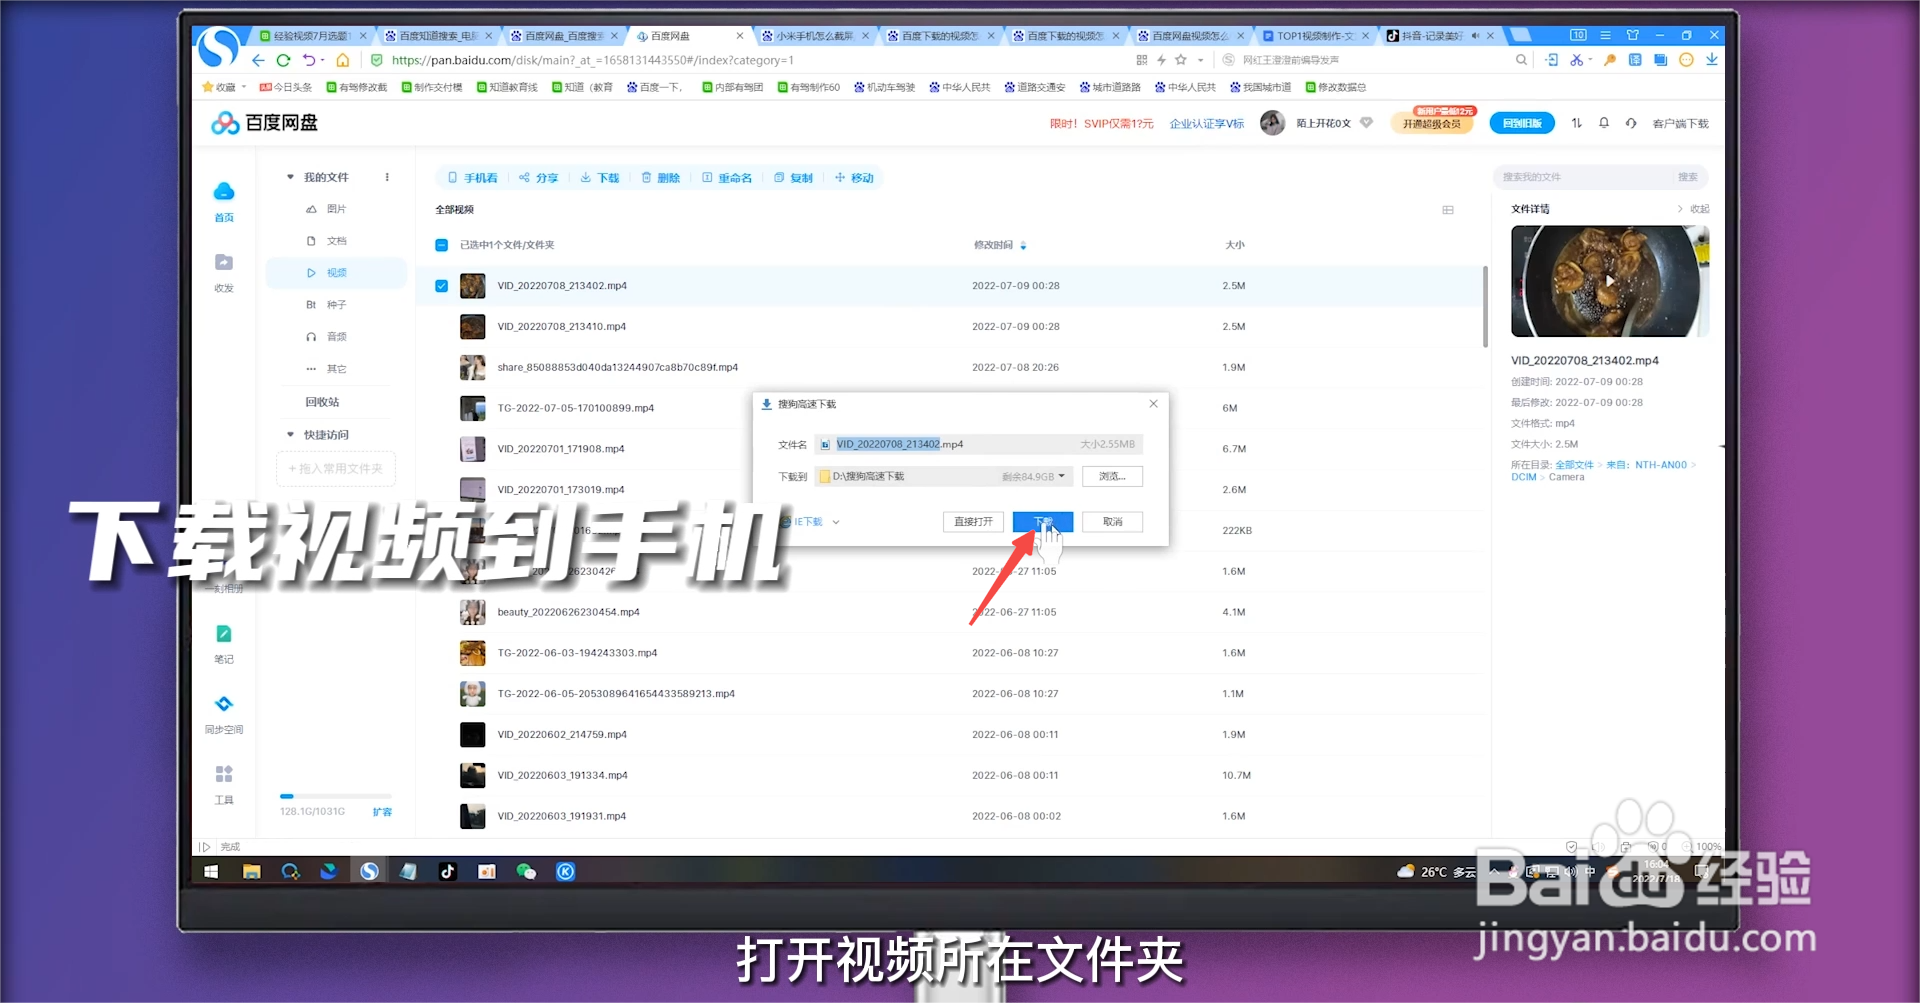Click the 分享 share toolbar action

(x=538, y=178)
